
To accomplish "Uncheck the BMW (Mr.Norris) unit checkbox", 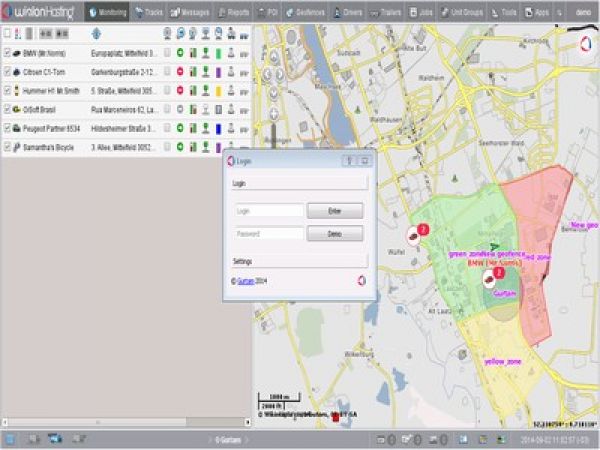I will 8,52.
